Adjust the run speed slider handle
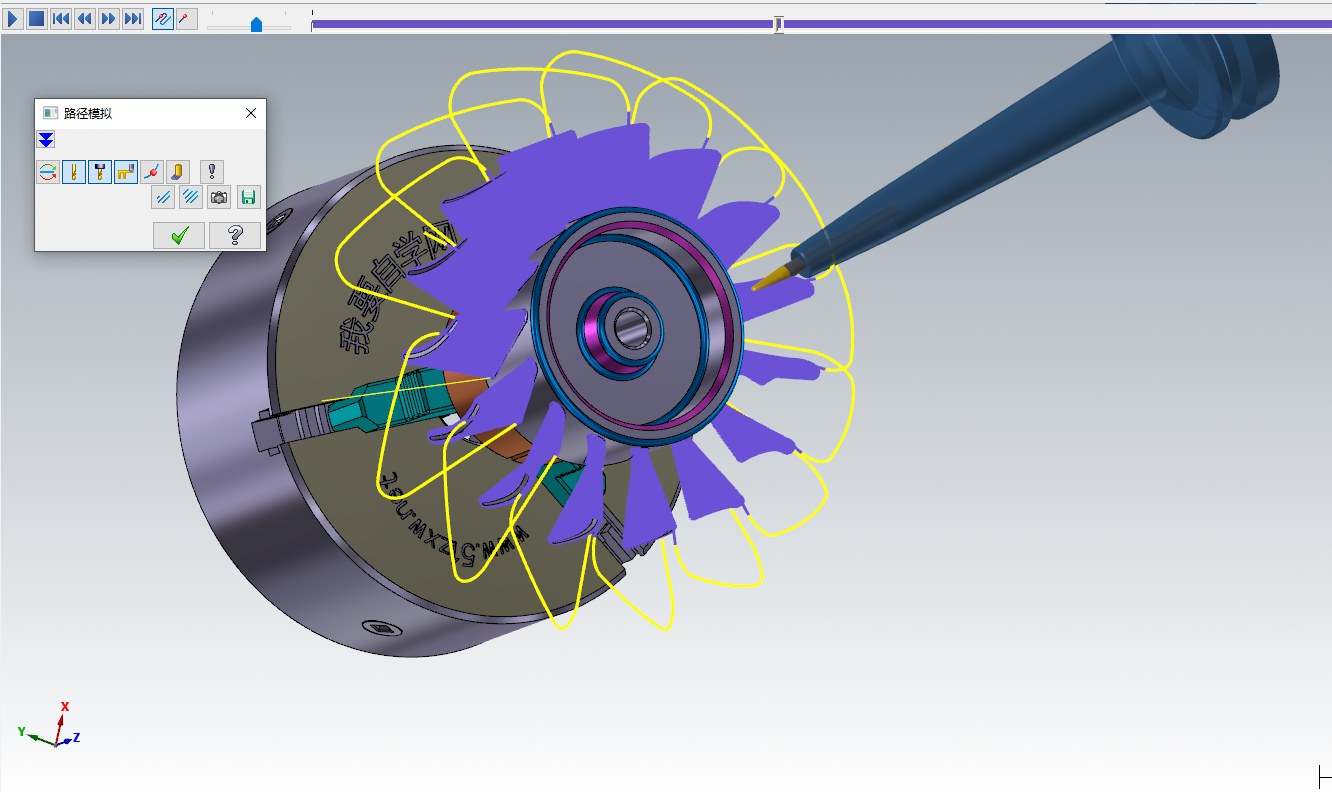The image size is (1332, 792). (256, 25)
